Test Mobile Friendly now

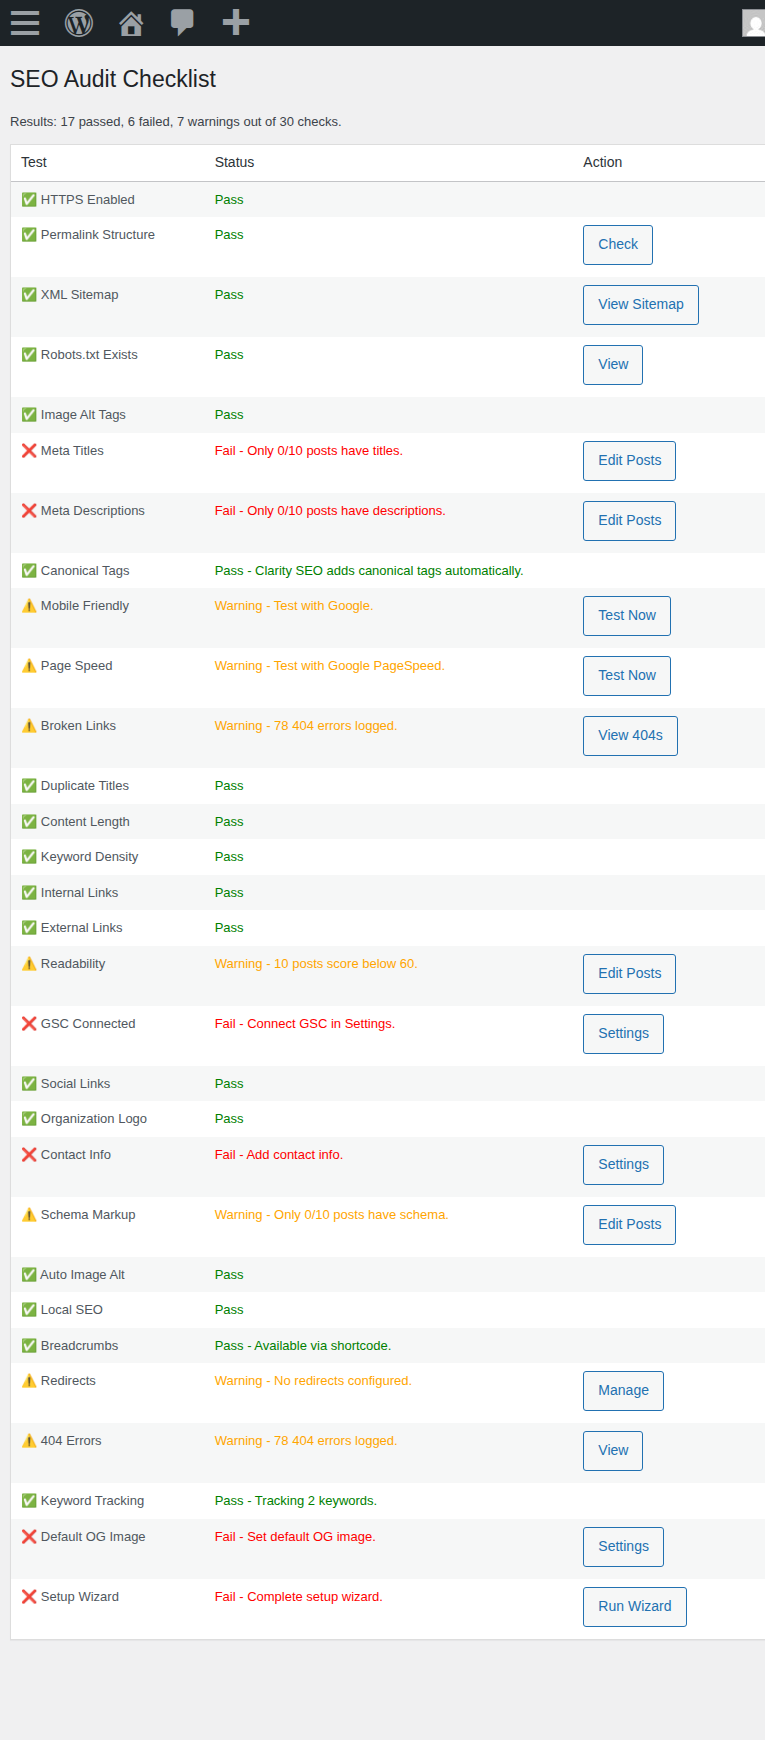pos(626,615)
